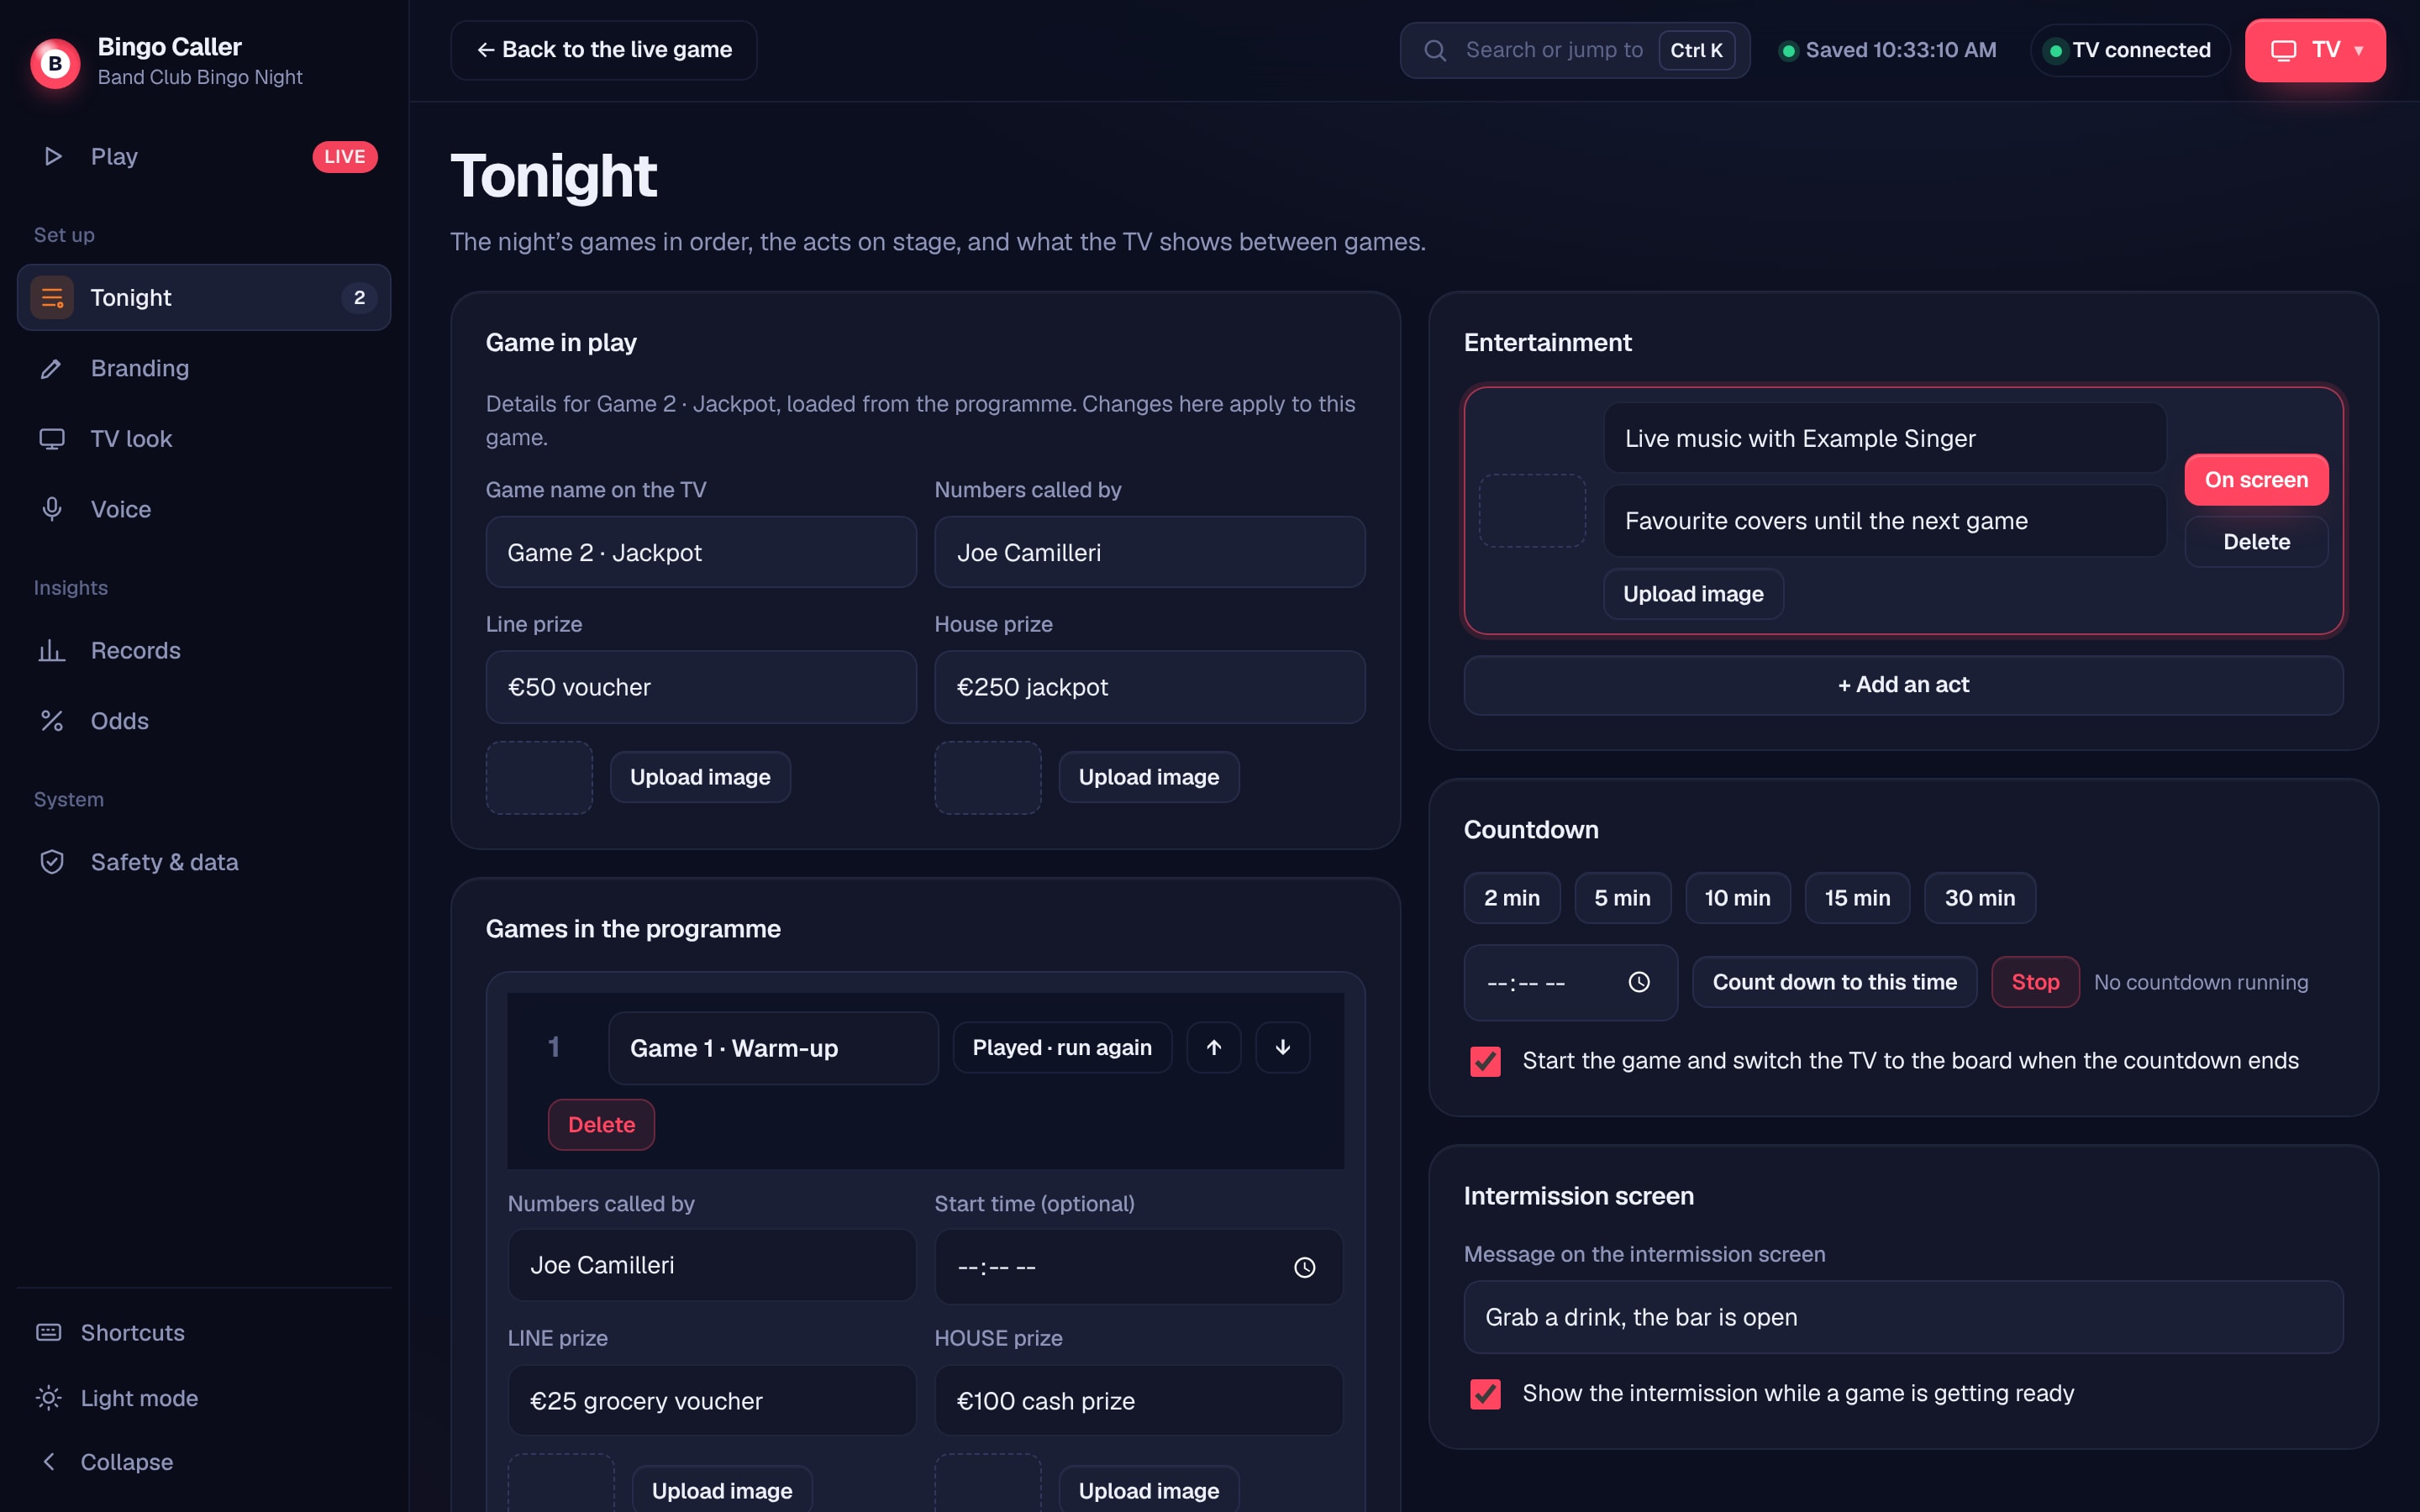Toggle the On screen button for the act
Viewport: 2420px width, 1512px height.
(x=2256, y=480)
